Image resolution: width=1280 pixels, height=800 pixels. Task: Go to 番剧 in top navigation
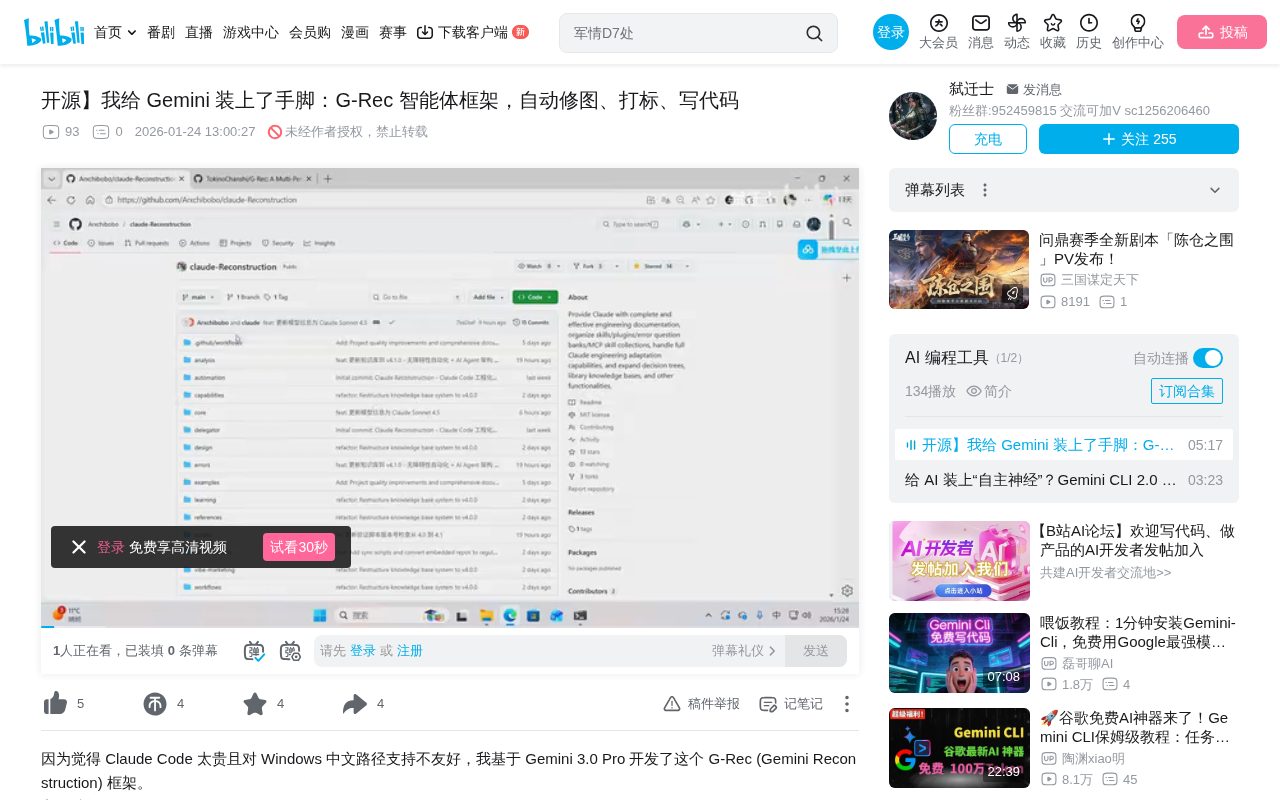[x=161, y=32]
